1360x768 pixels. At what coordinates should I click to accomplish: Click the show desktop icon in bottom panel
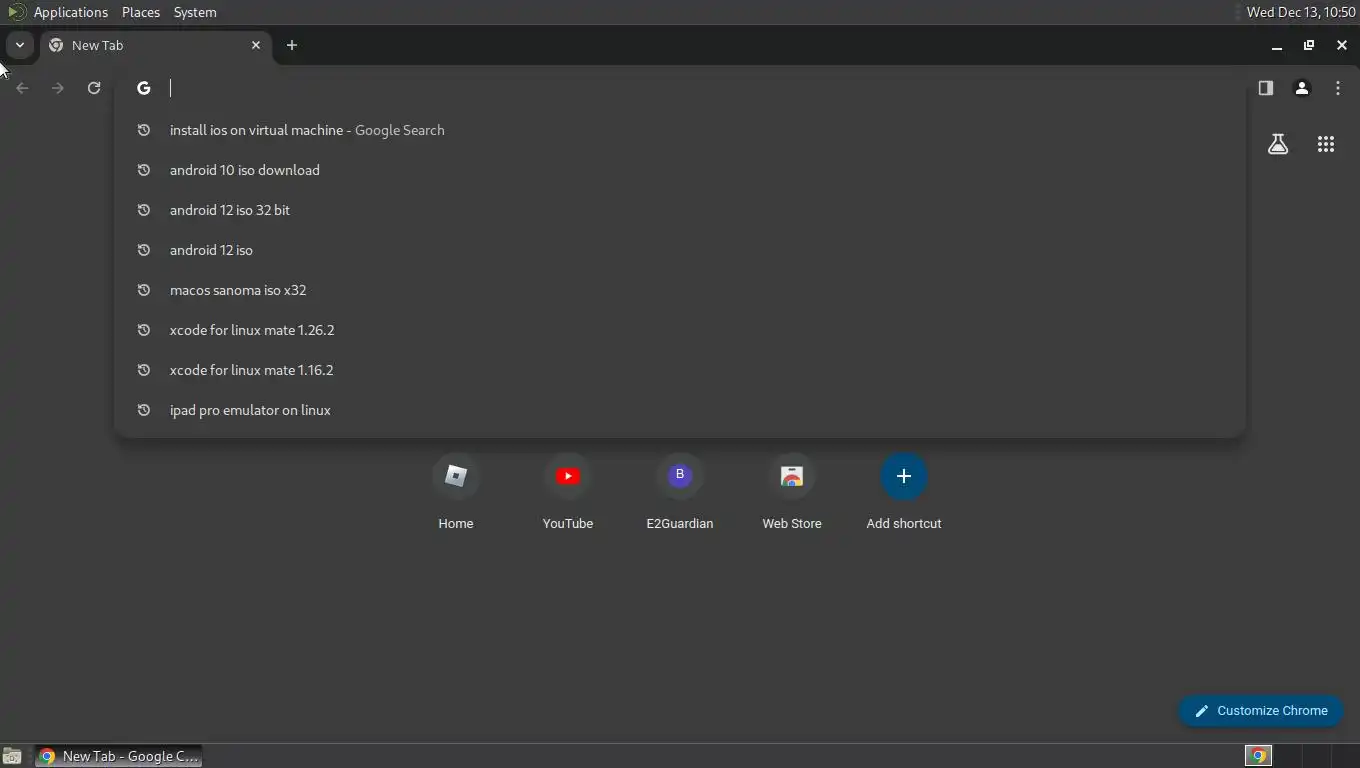click(x=12, y=756)
